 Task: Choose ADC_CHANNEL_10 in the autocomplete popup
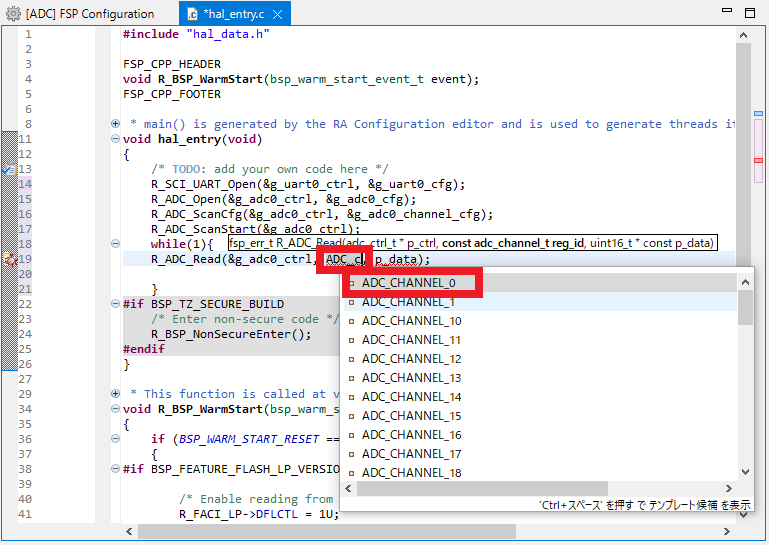[539, 321]
